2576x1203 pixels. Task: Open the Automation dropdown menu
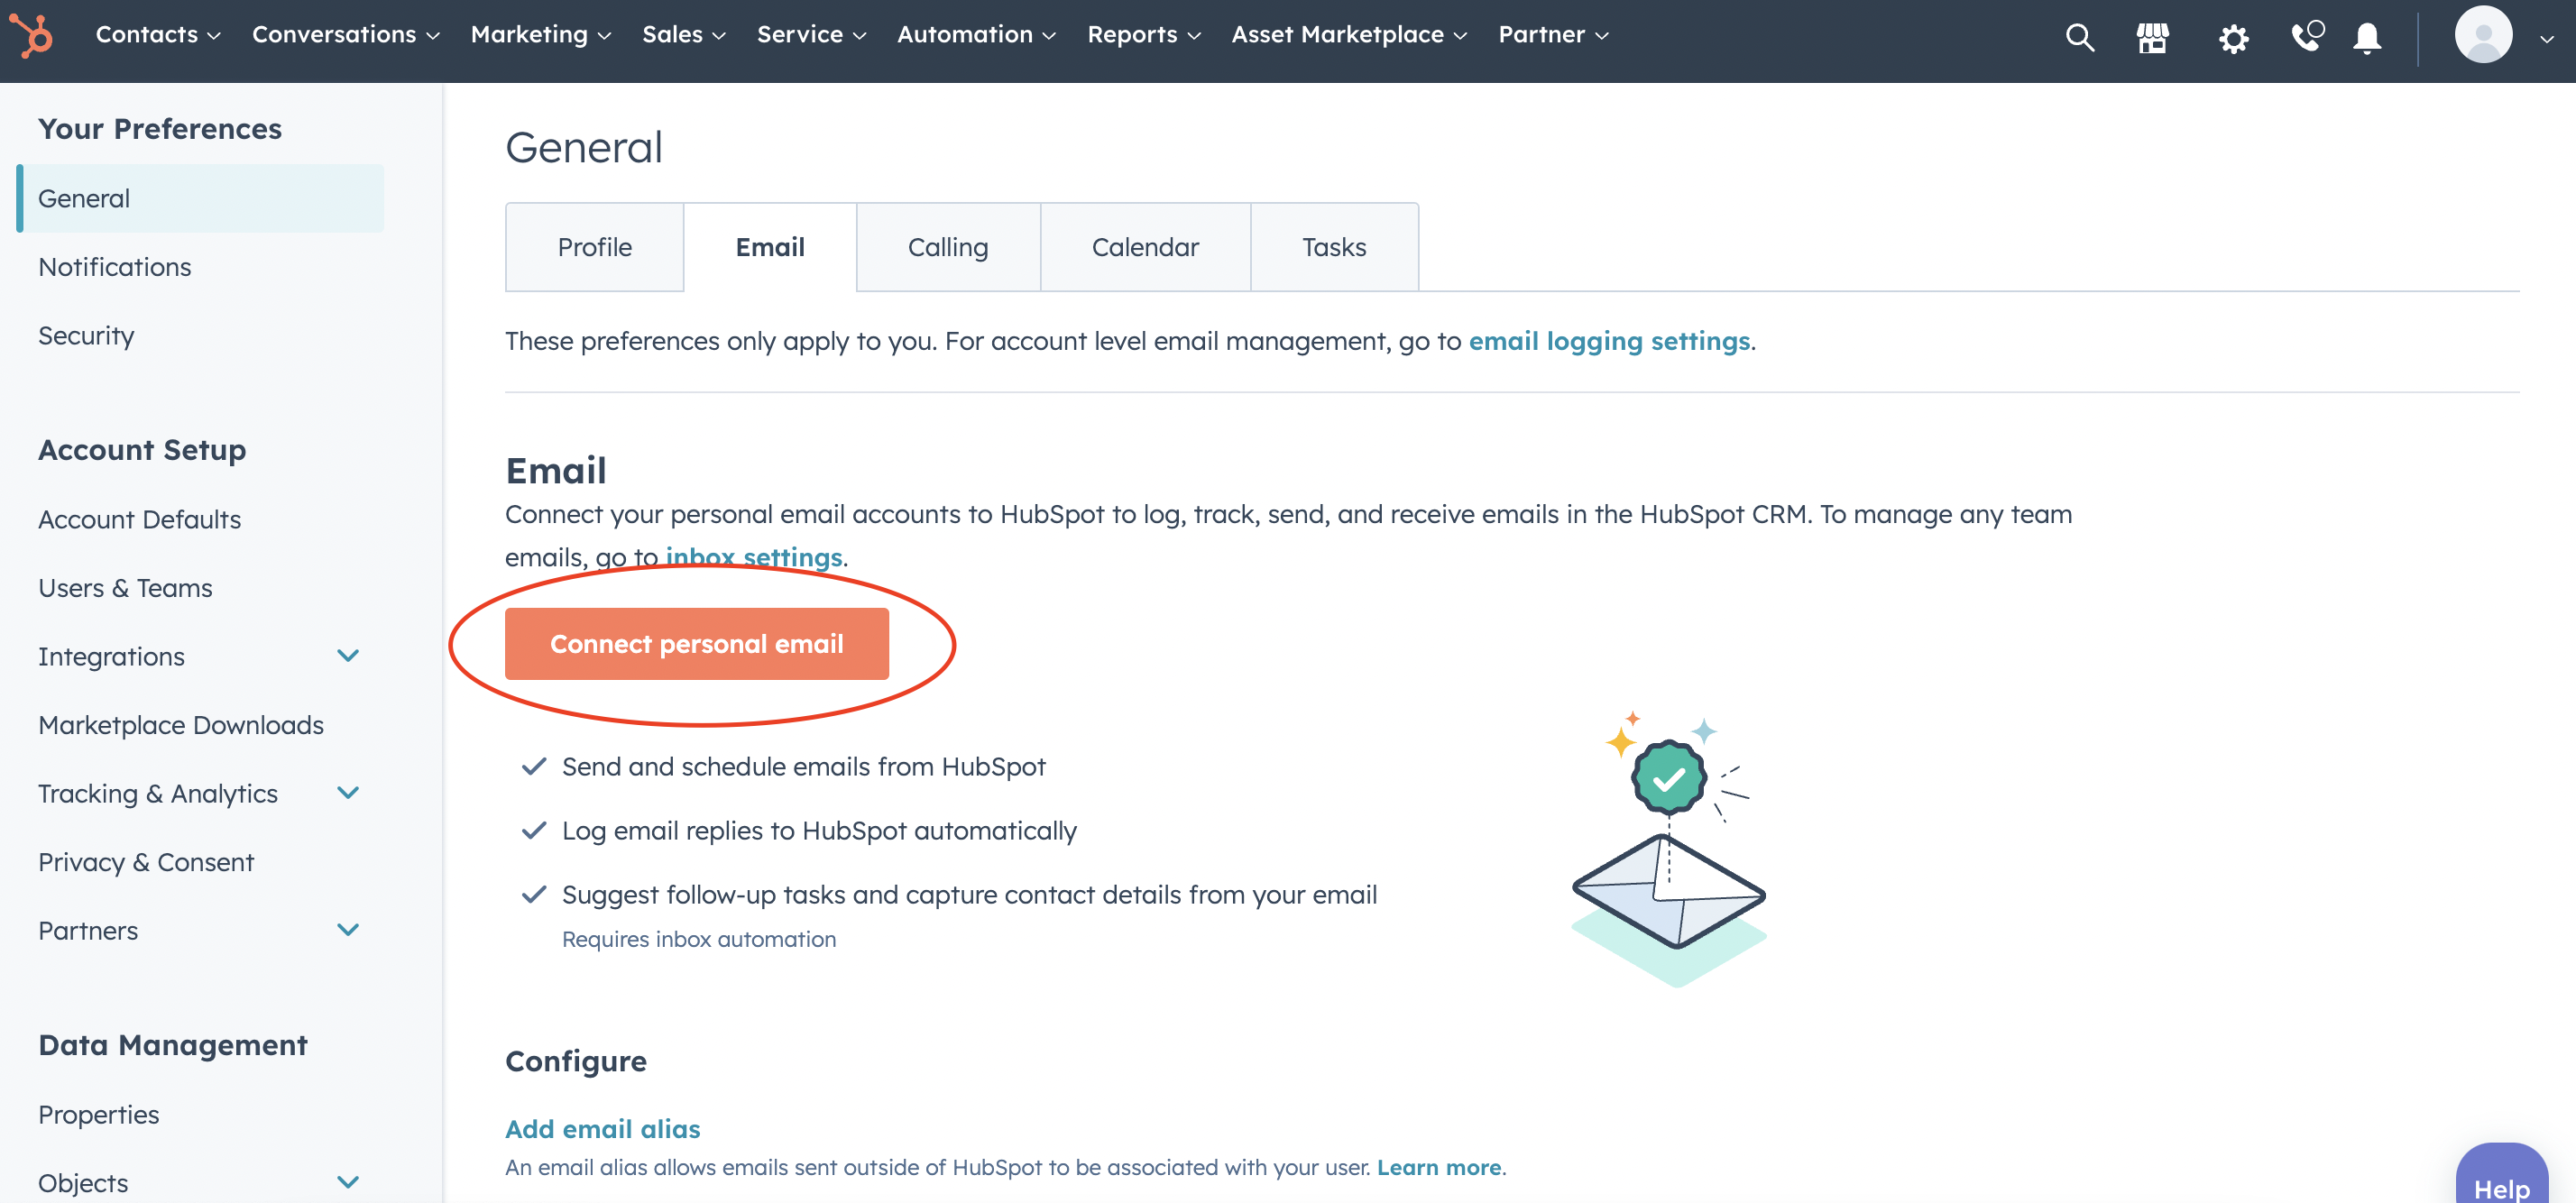click(977, 35)
